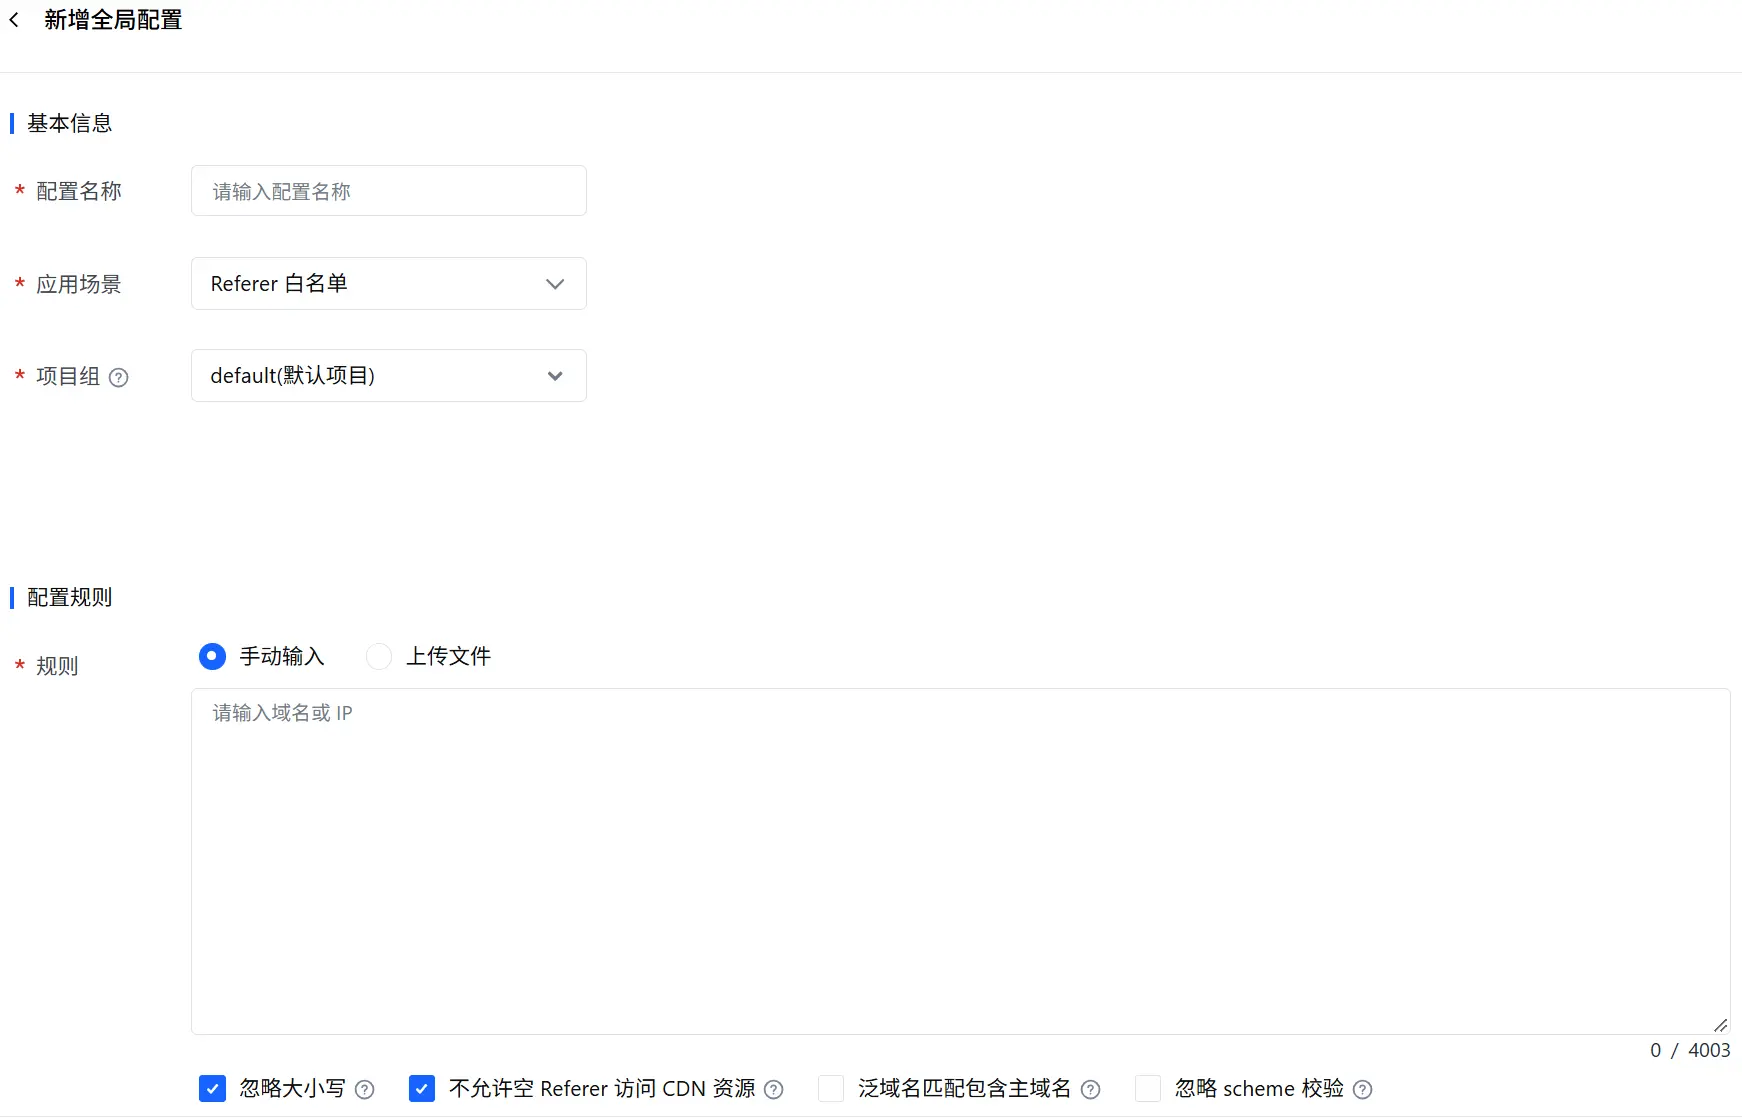Select the 手动输入 radio option
Viewport: 1742px width, 1118px height.
click(x=212, y=656)
